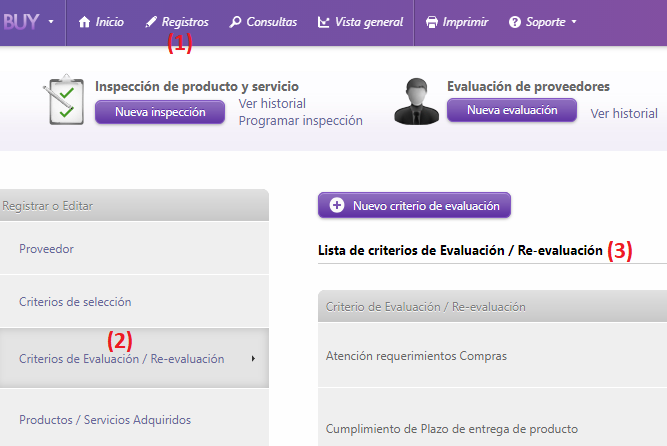Click the Nueva evaluación button

pyautogui.click(x=512, y=110)
